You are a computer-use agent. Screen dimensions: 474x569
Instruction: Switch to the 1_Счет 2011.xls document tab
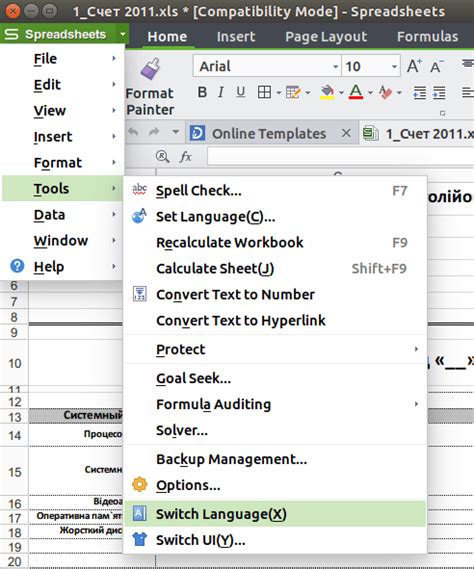pyautogui.click(x=417, y=134)
